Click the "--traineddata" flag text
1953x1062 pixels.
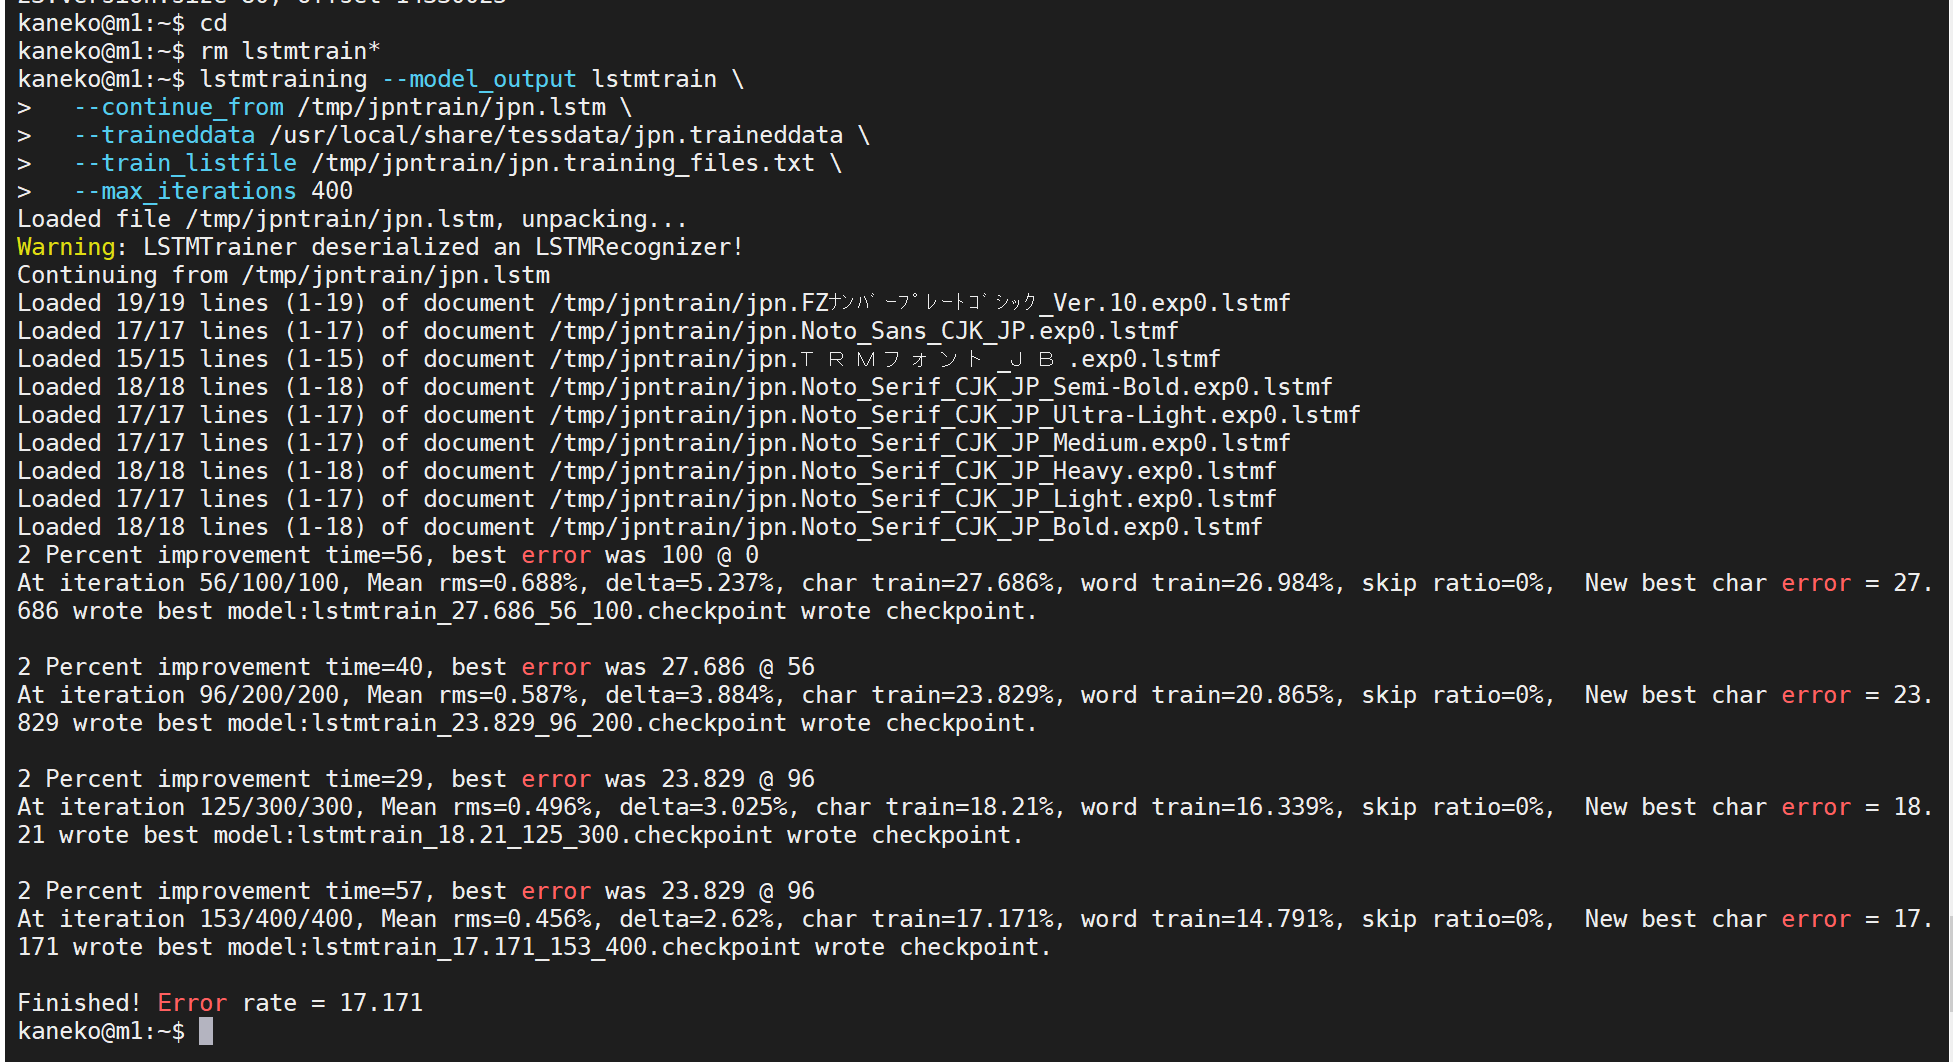tap(164, 135)
